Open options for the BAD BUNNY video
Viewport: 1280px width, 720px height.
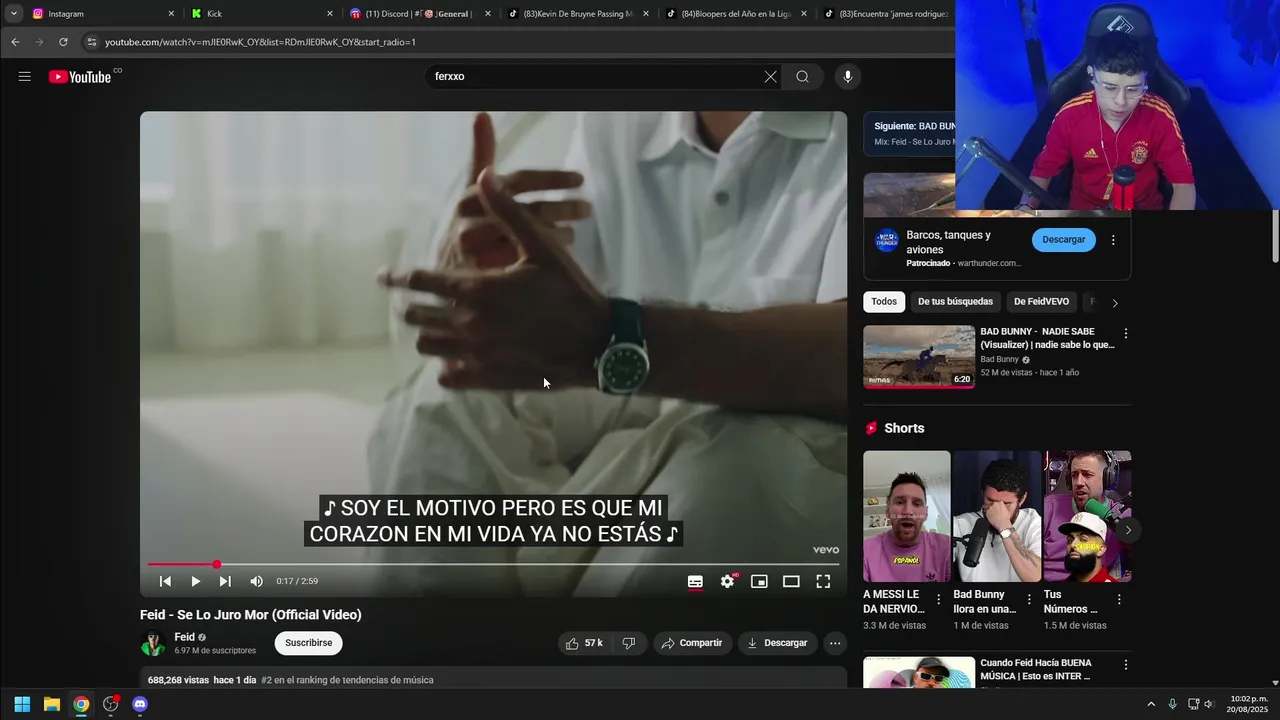tap(1126, 333)
